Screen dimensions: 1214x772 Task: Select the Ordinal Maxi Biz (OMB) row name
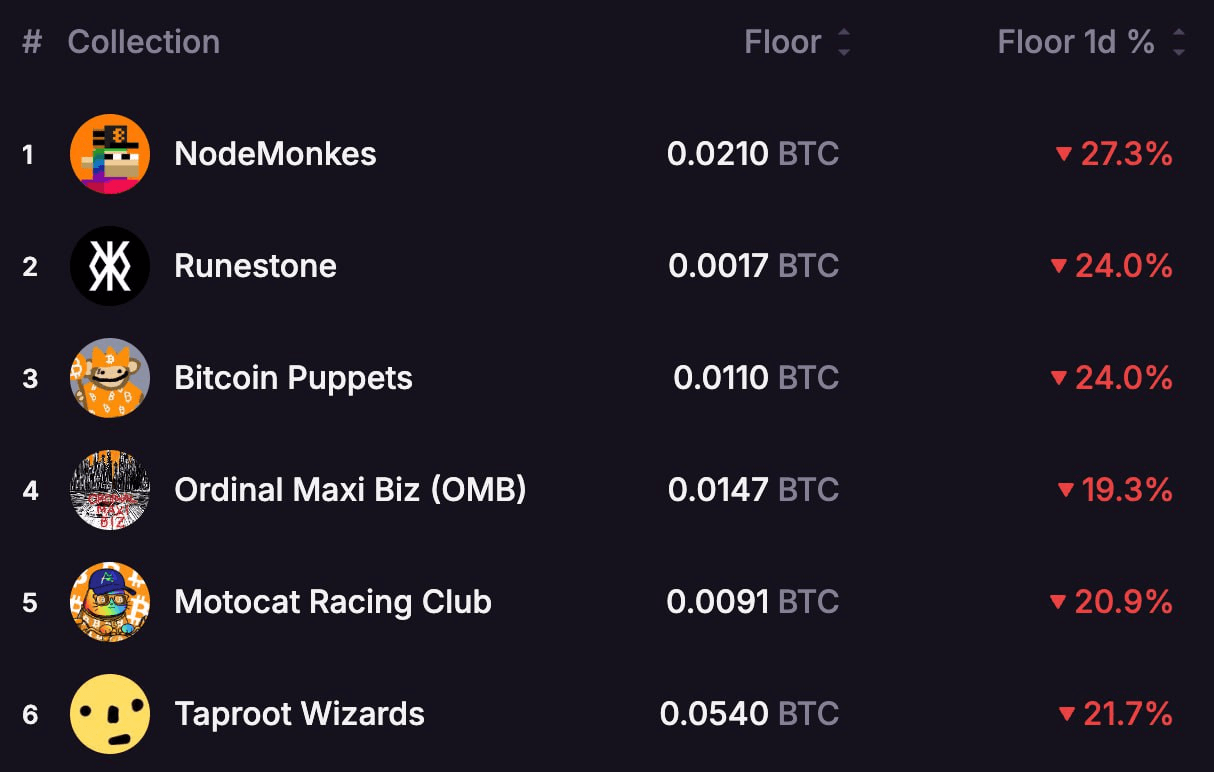click(x=349, y=490)
